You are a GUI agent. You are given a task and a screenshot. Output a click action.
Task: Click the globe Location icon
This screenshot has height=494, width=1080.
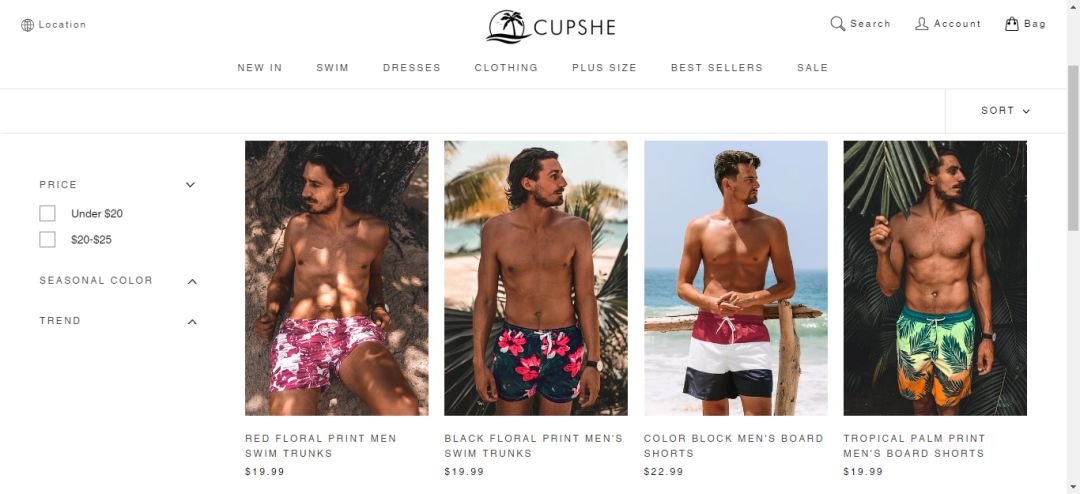pyautogui.click(x=28, y=25)
